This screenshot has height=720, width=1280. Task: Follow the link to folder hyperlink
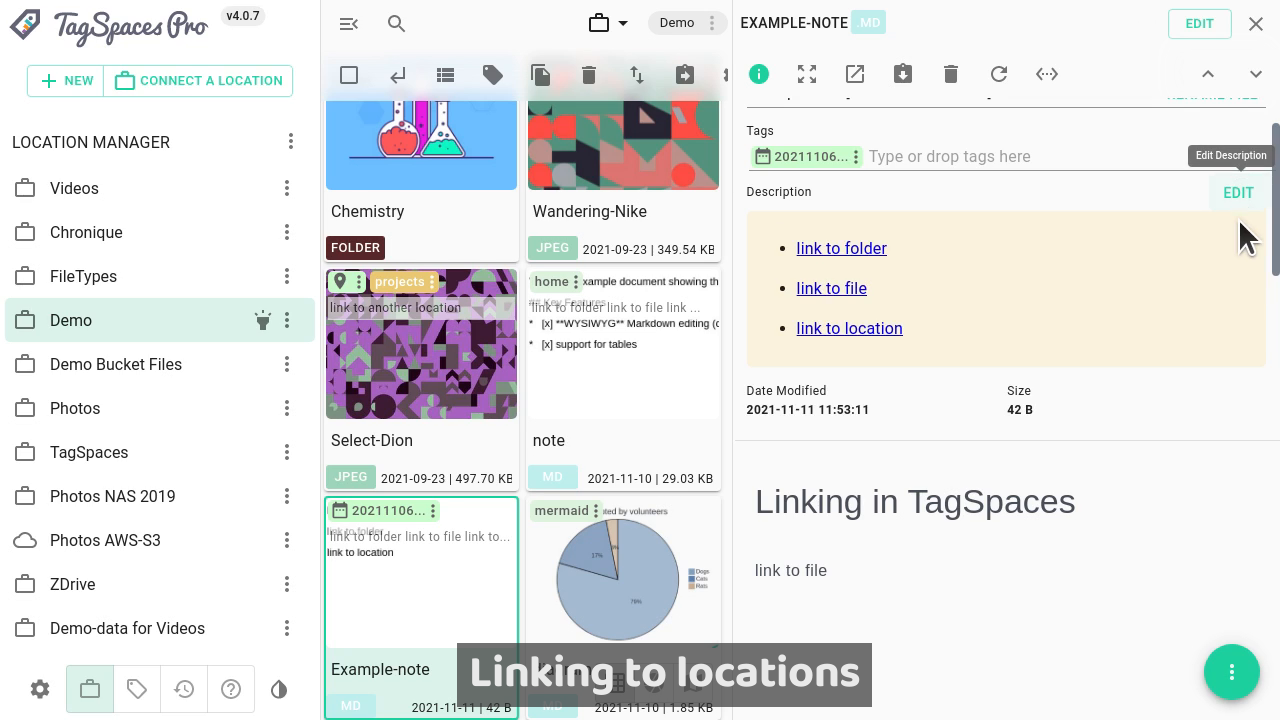pyautogui.click(x=841, y=248)
